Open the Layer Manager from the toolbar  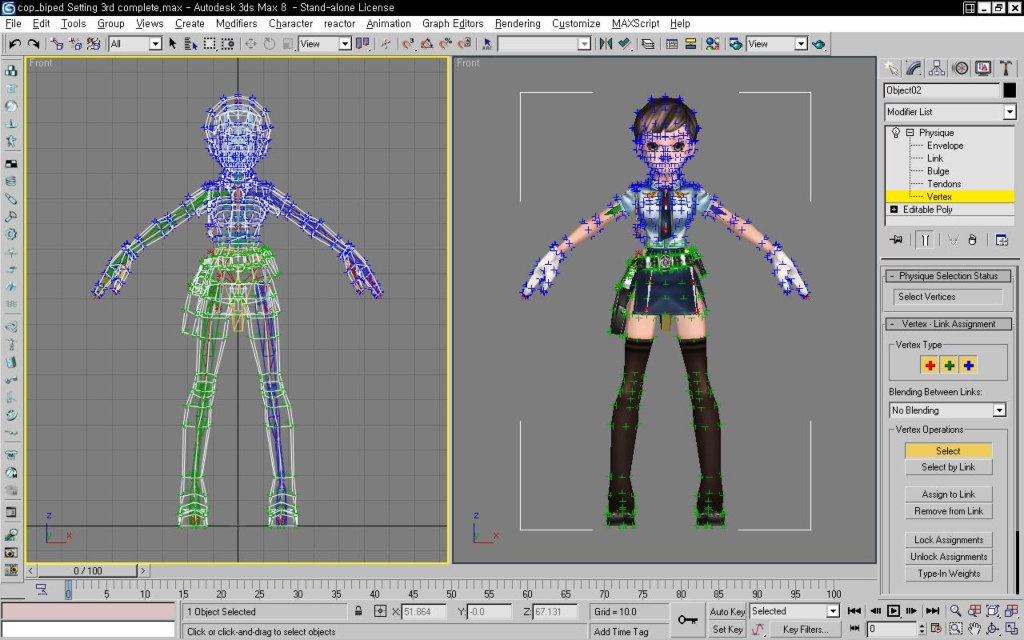(647, 44)
